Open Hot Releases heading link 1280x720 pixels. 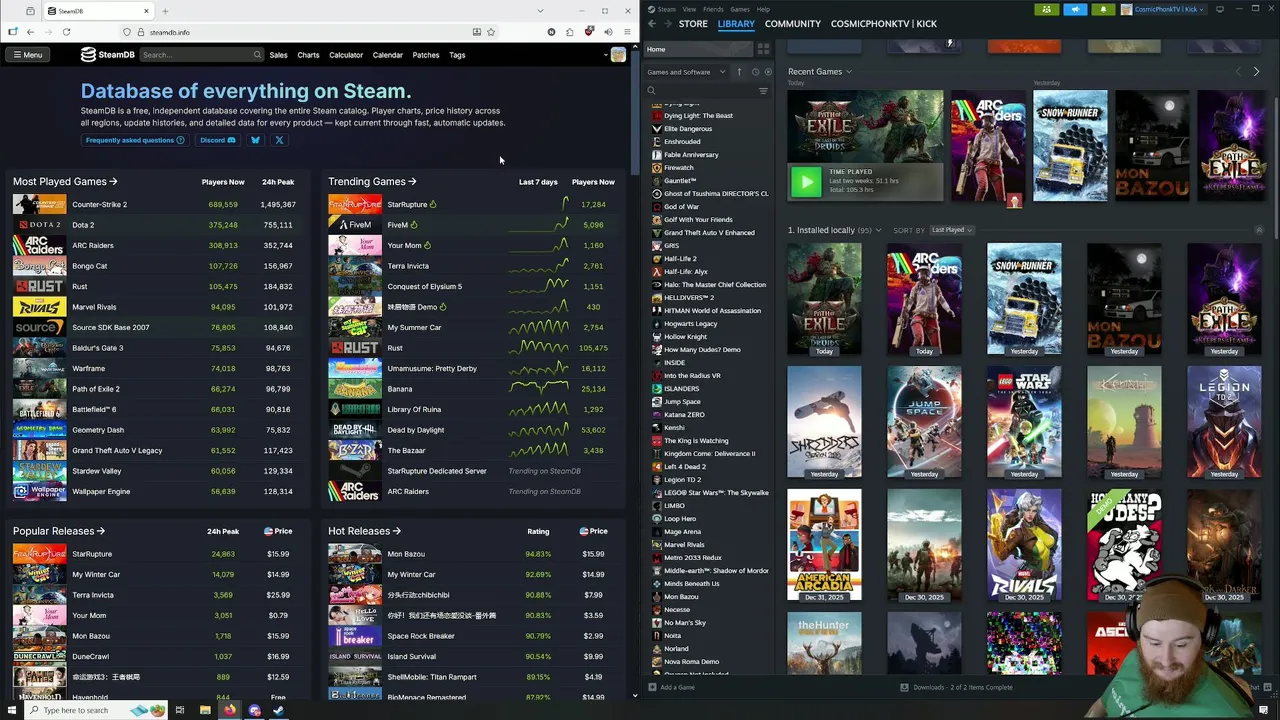(x=365, y=531)
